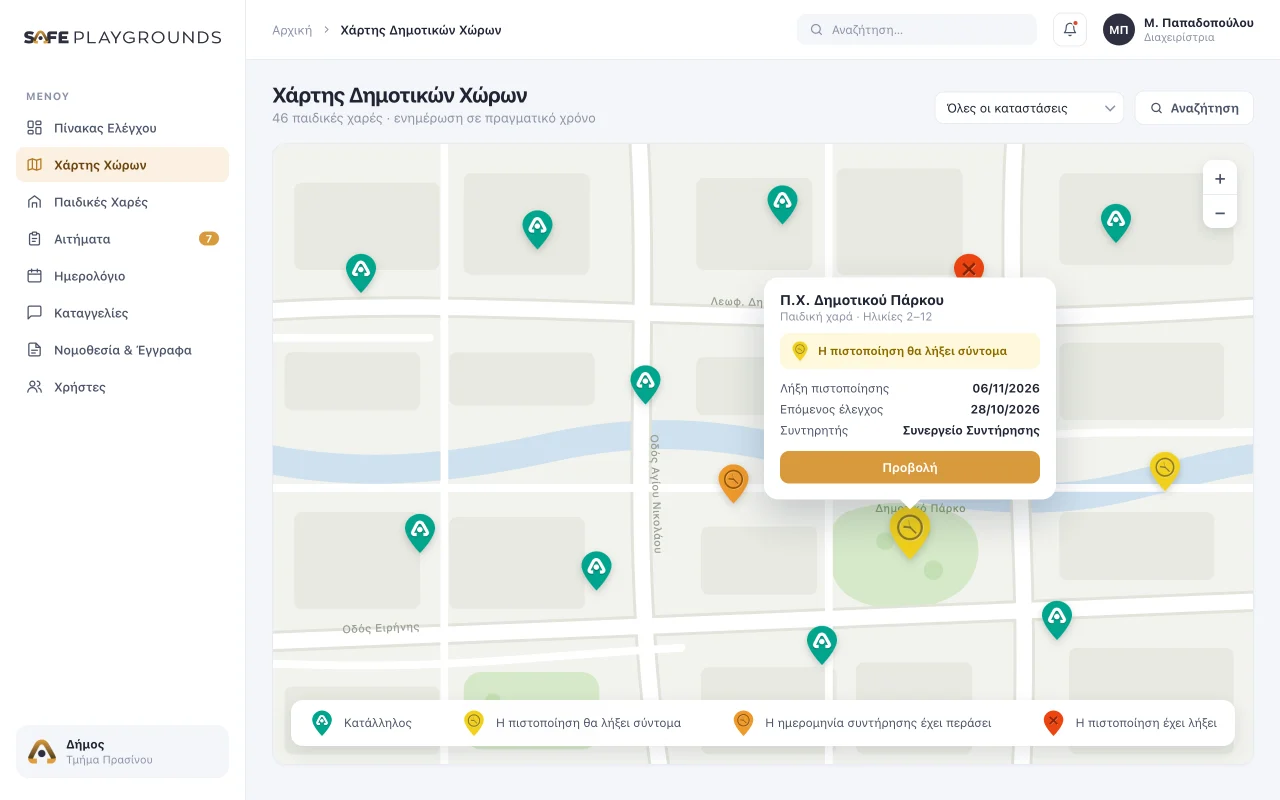This screenshot has height=800, width=1280.
Task: Click the Δήμος Τμήμα Πρασίνου card
Action: click(122, 751)
